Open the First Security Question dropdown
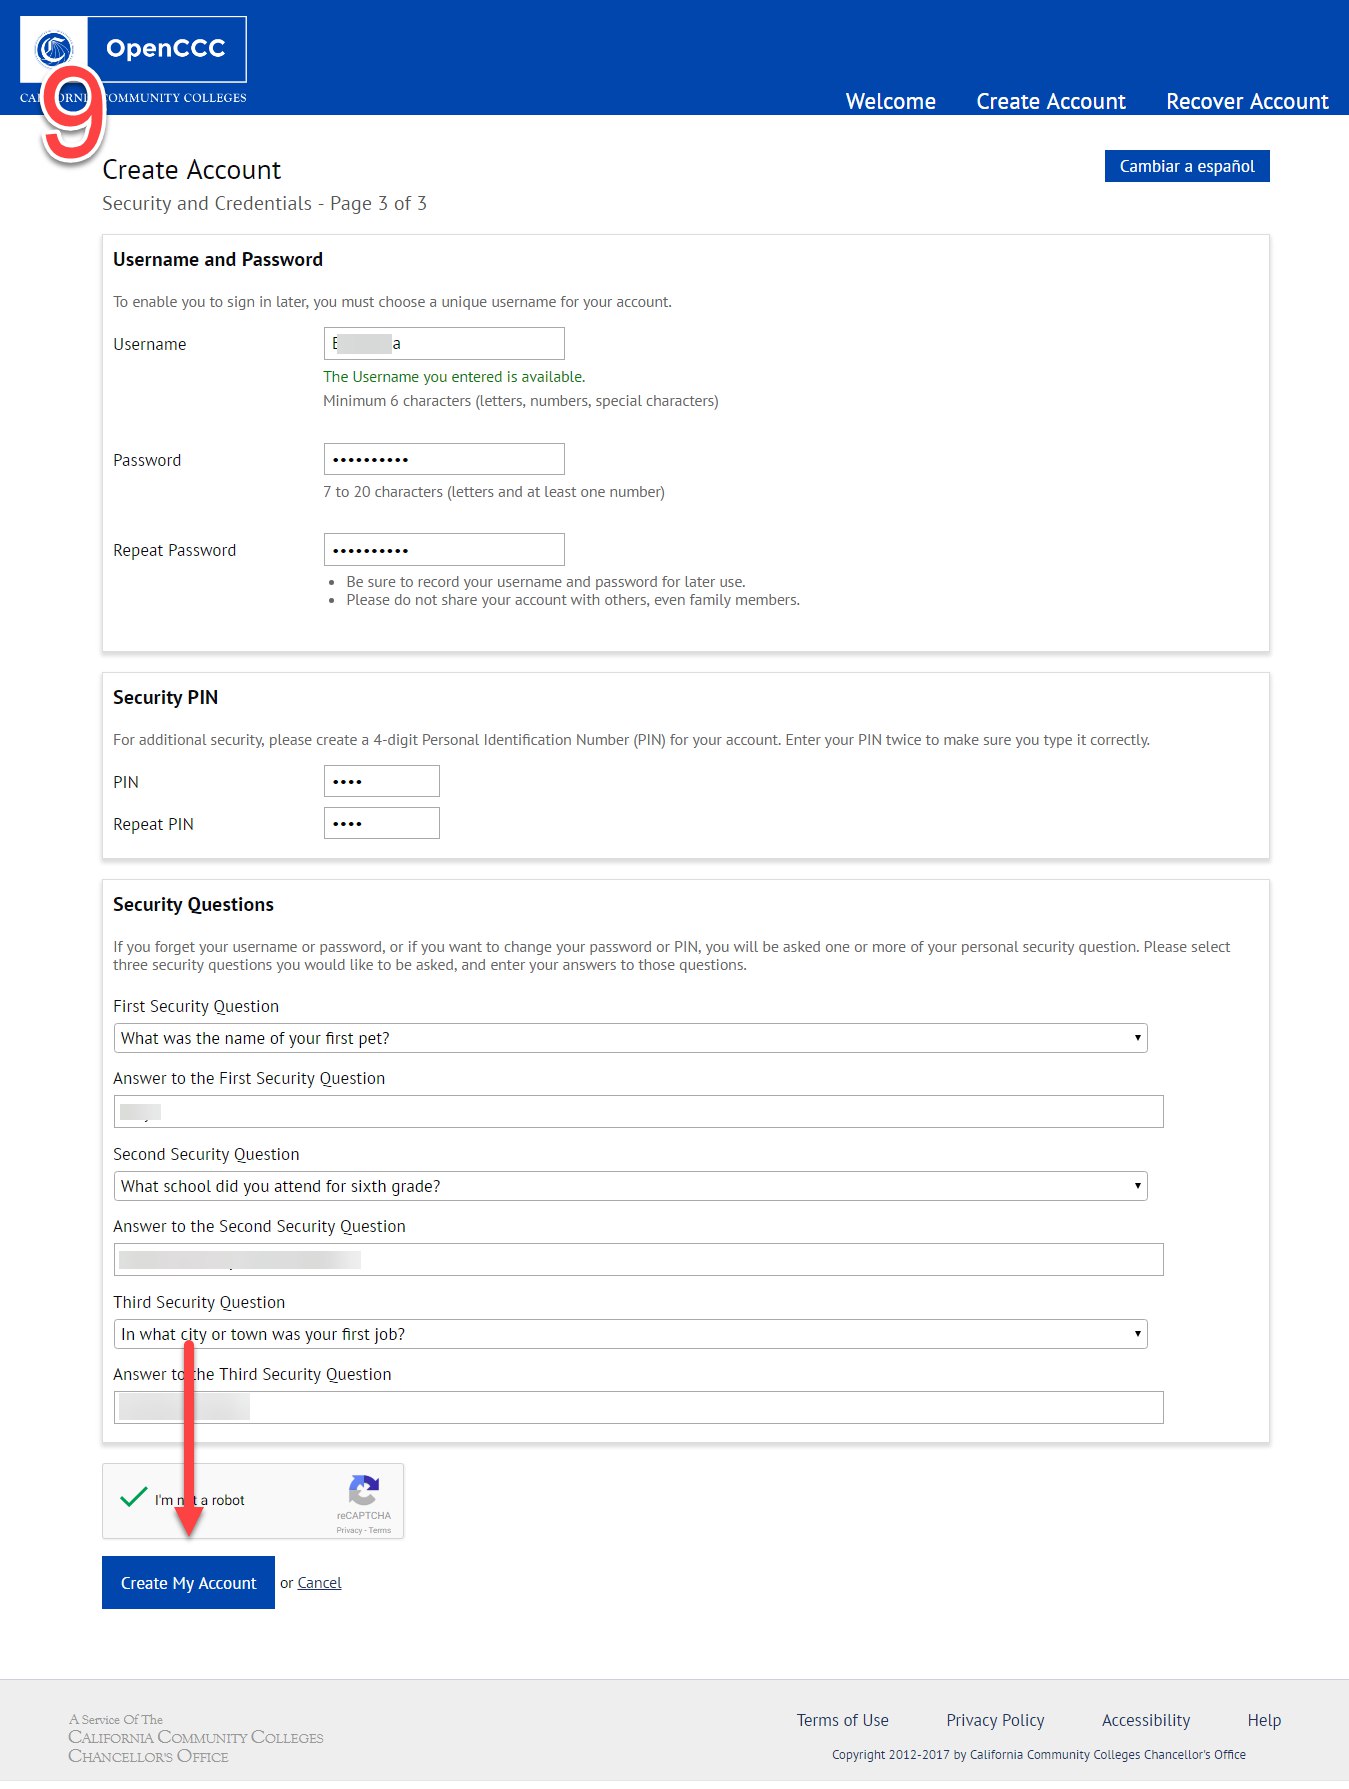Image resolution: width=1349 pixels, height=1789 pixels. 630,1038
